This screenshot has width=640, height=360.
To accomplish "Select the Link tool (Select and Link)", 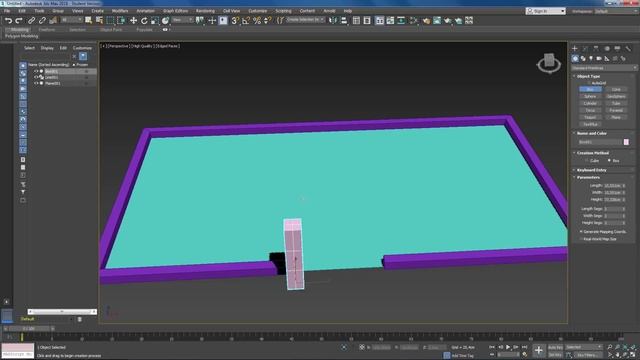I will point(31,20).
